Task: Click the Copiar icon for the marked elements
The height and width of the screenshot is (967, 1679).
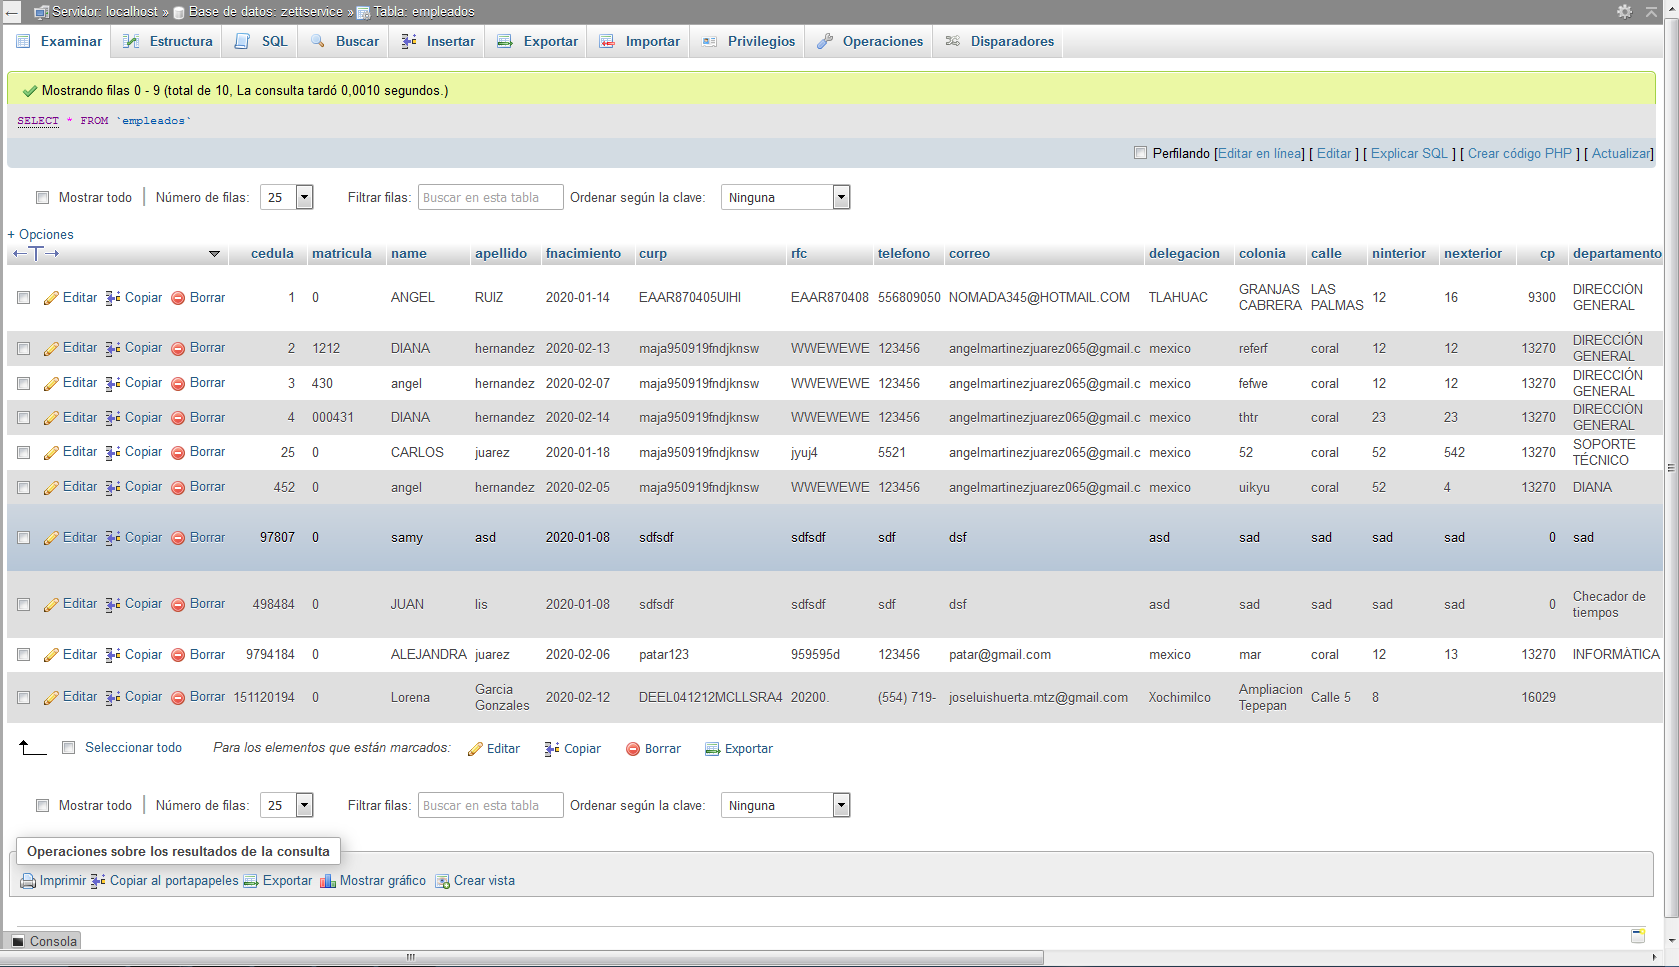Action: (x=552, y=749)
